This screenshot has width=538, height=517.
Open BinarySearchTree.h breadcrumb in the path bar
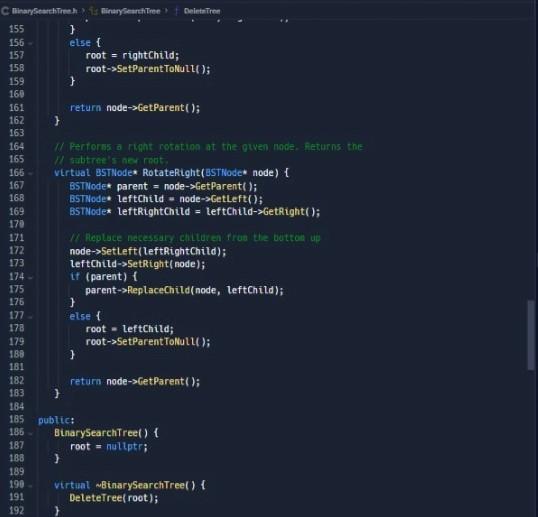point(45,11)
